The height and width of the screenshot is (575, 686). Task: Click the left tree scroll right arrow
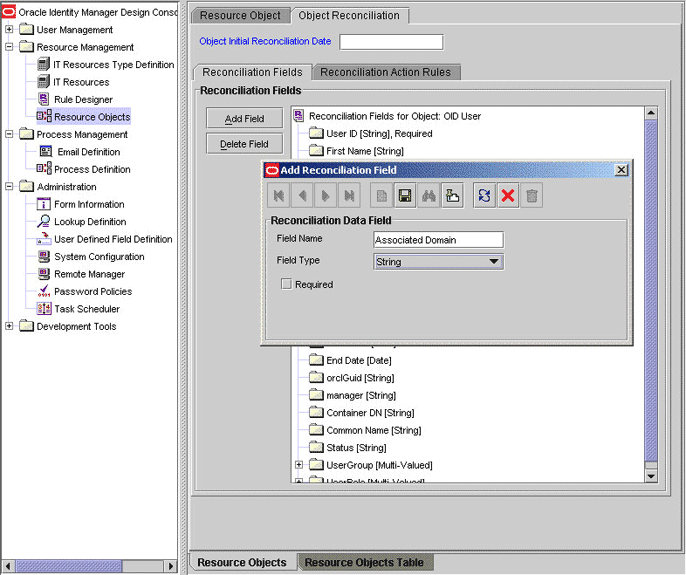tap(171, 566)
